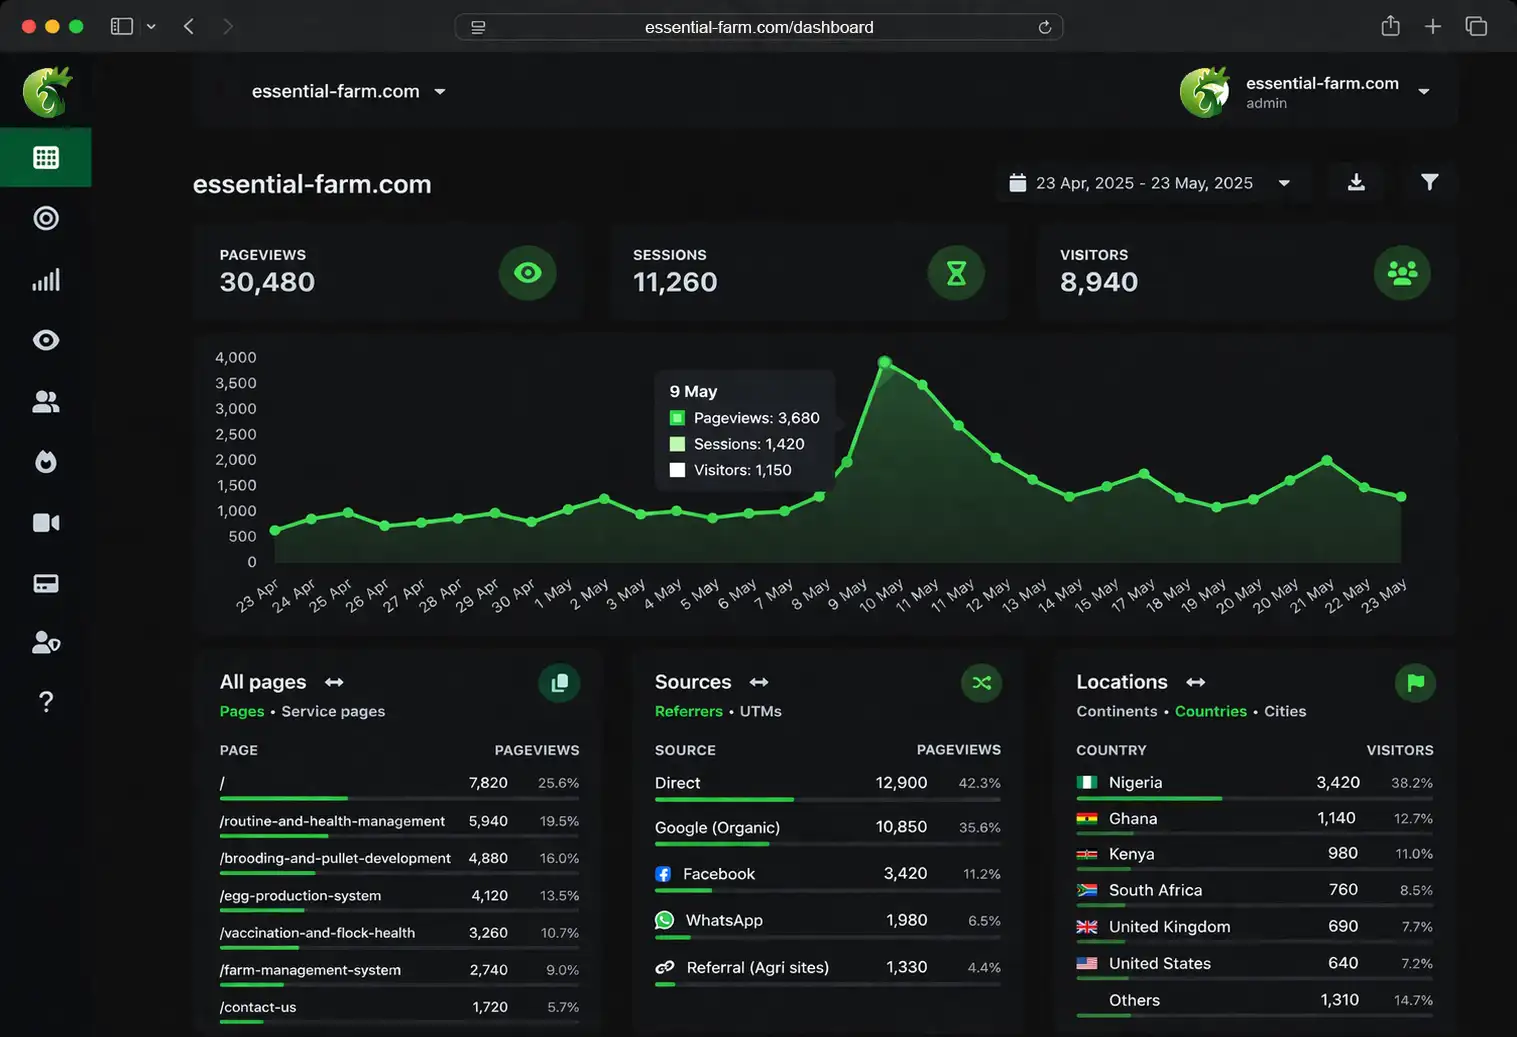Screen dimensions: 1517x1037
Task: Select the Nigeria country row
Action: point(1255,785)
